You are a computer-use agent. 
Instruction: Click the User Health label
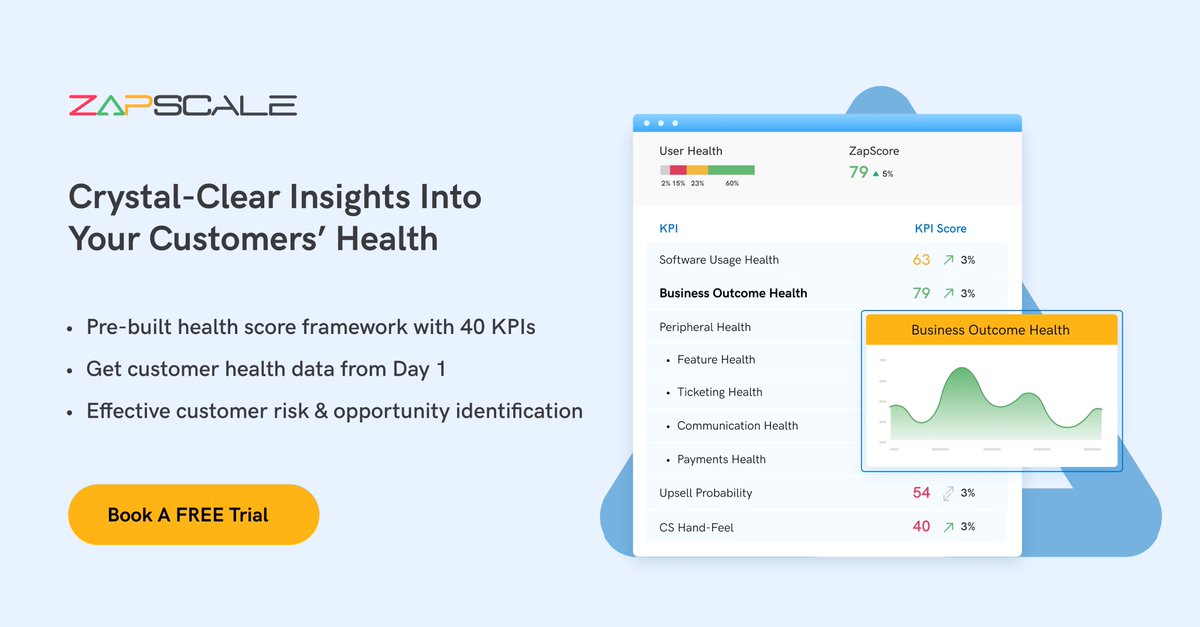(691, 151)
